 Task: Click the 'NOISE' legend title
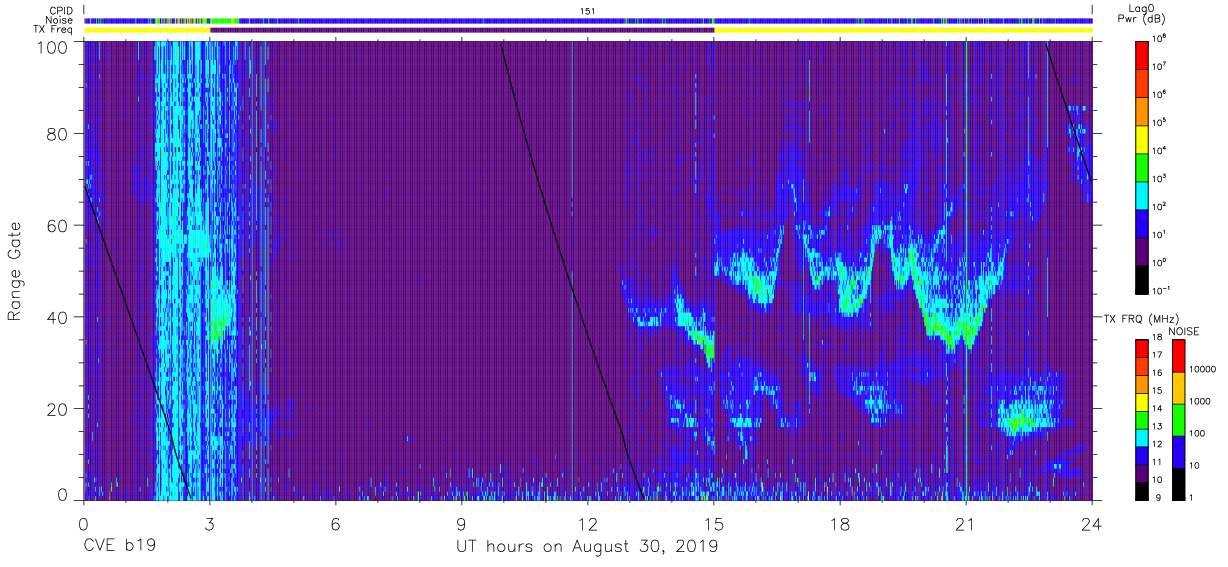point(1183,330)
